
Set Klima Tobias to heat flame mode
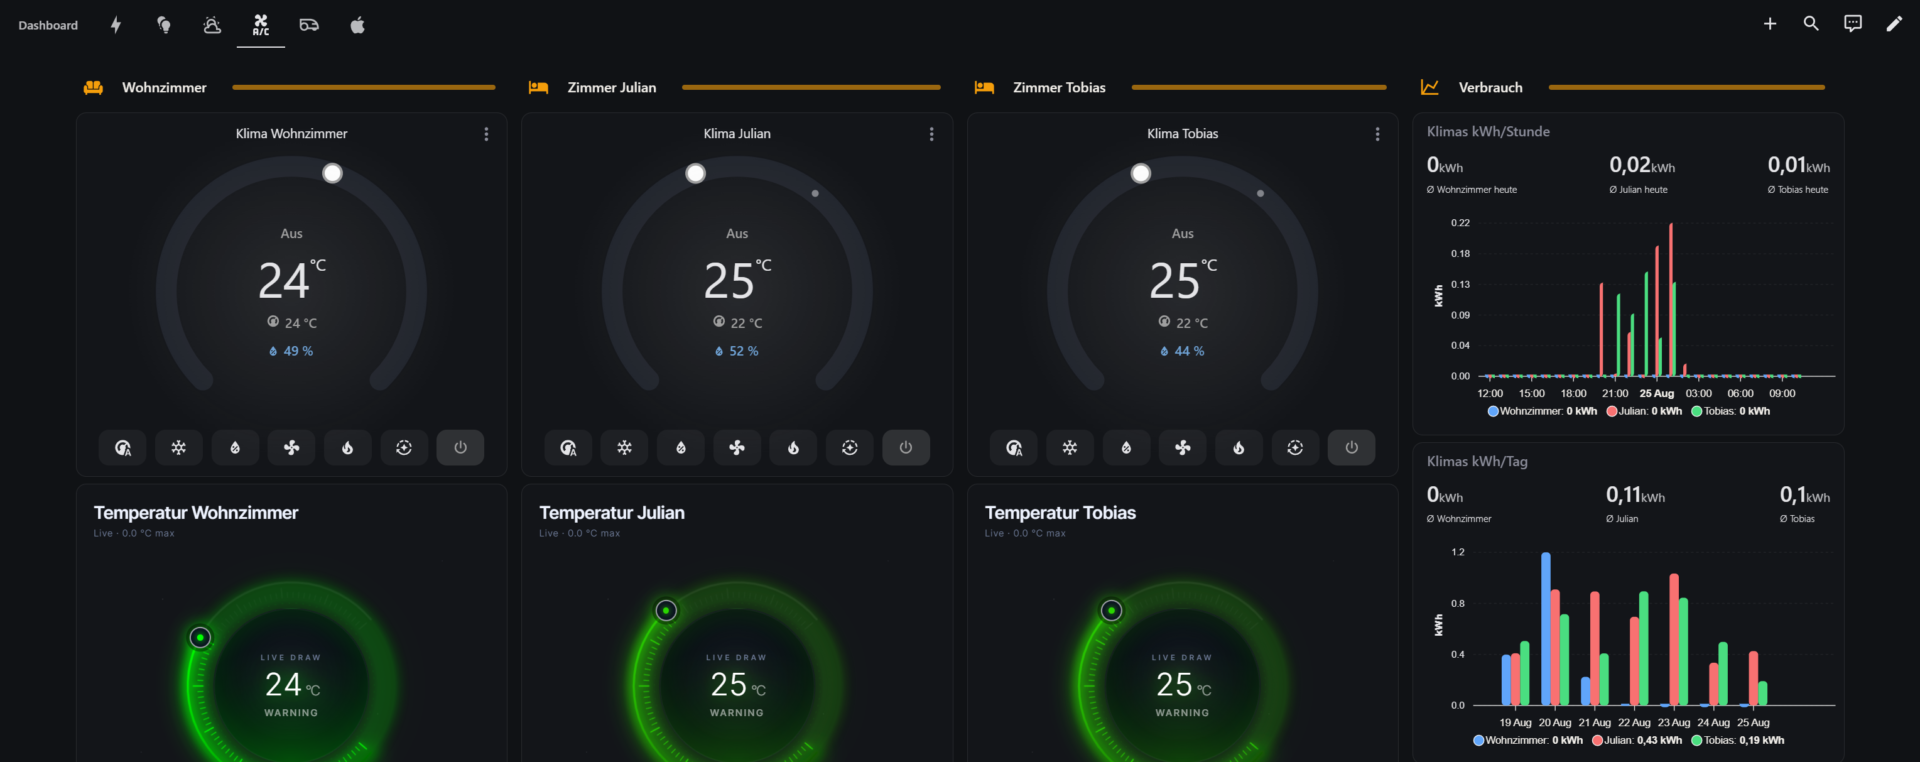click(1239, 448)
